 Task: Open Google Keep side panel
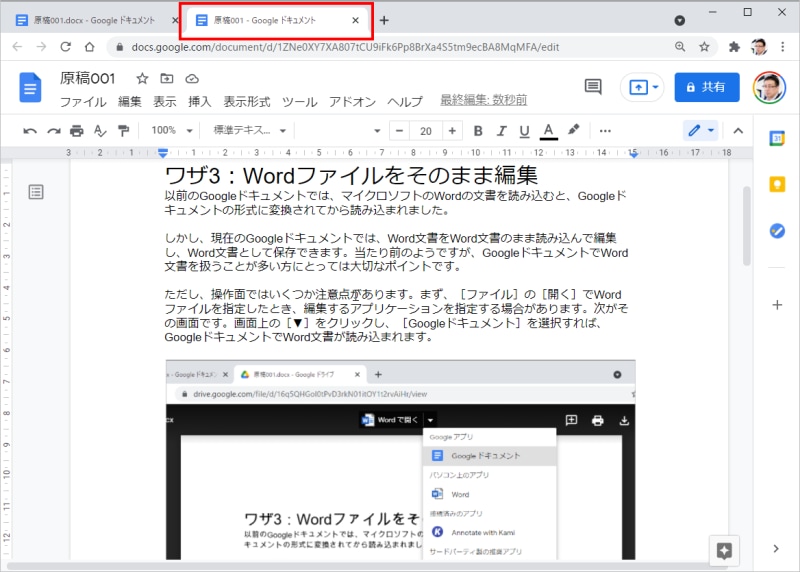(777, 184)
